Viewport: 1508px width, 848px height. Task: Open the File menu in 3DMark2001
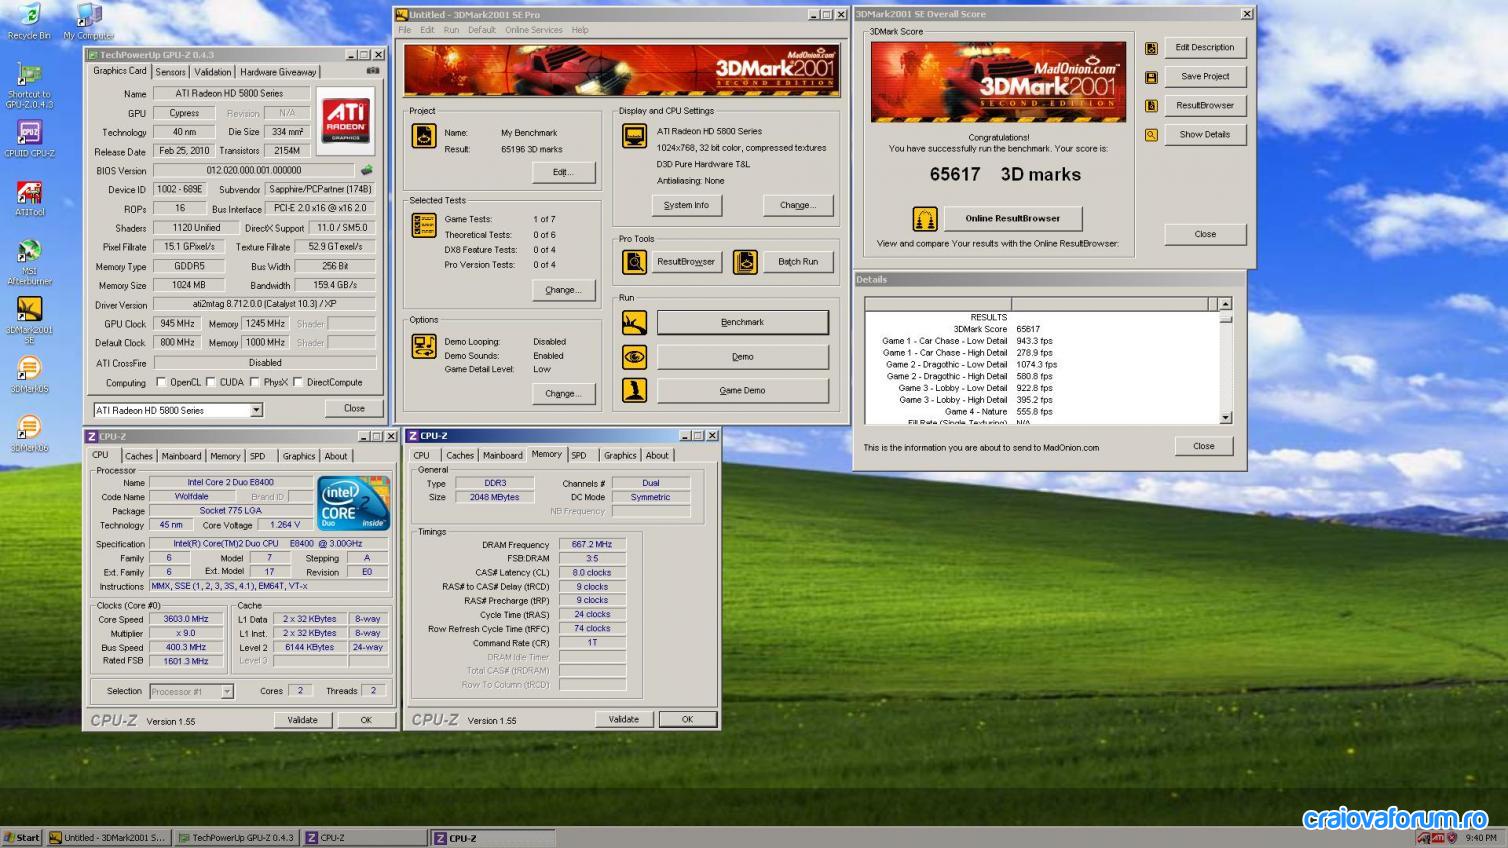[405, 30]
